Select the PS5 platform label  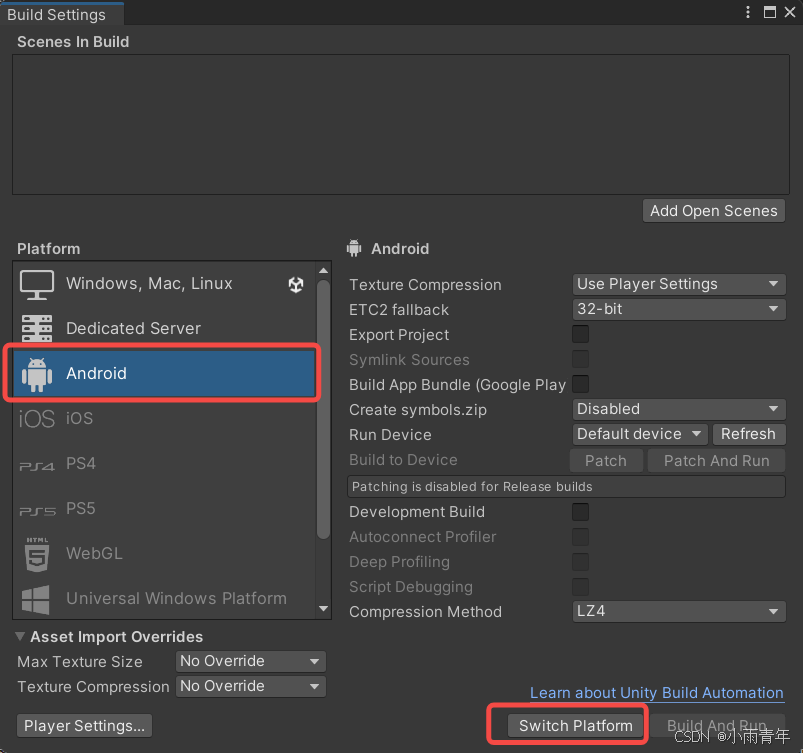[x=81, y=509]
